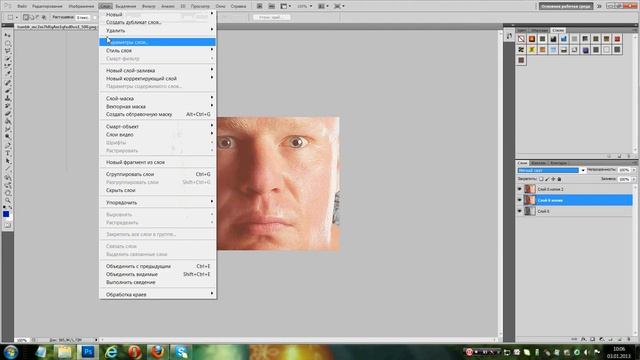Open Skype from the taskbar
Image resolution: width=640 pixels, height=360 pixels.
coord(181,352)
